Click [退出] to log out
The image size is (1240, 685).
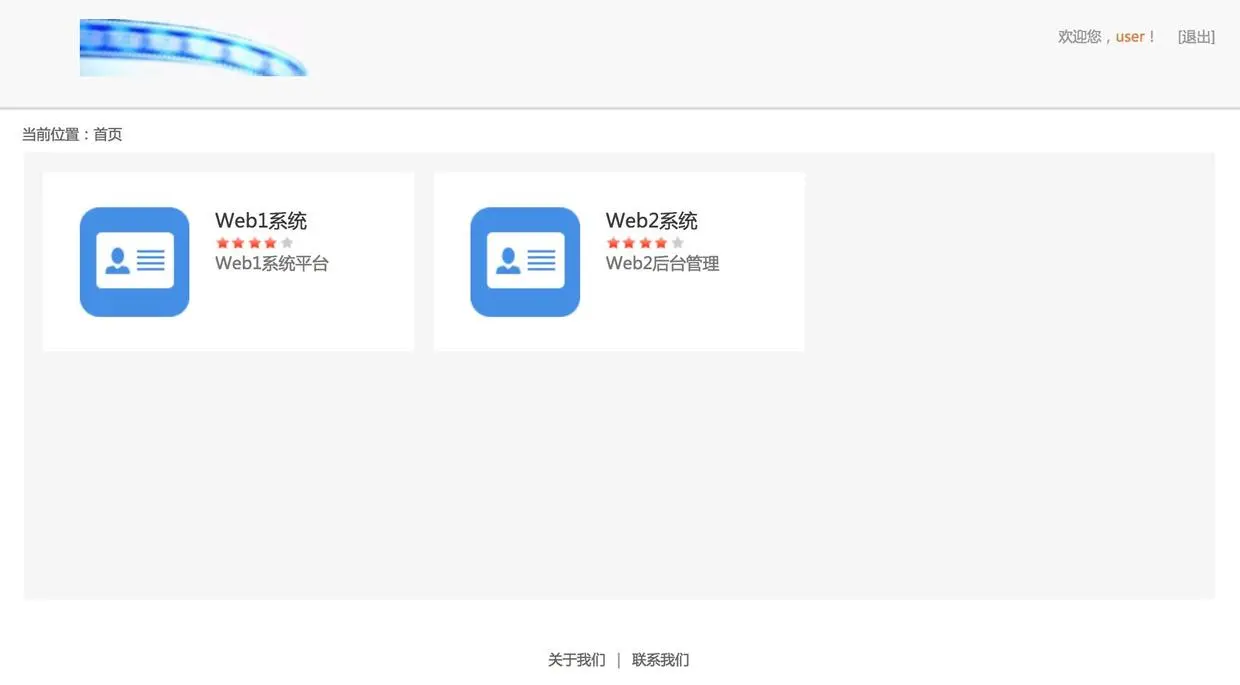point(1196,36)
